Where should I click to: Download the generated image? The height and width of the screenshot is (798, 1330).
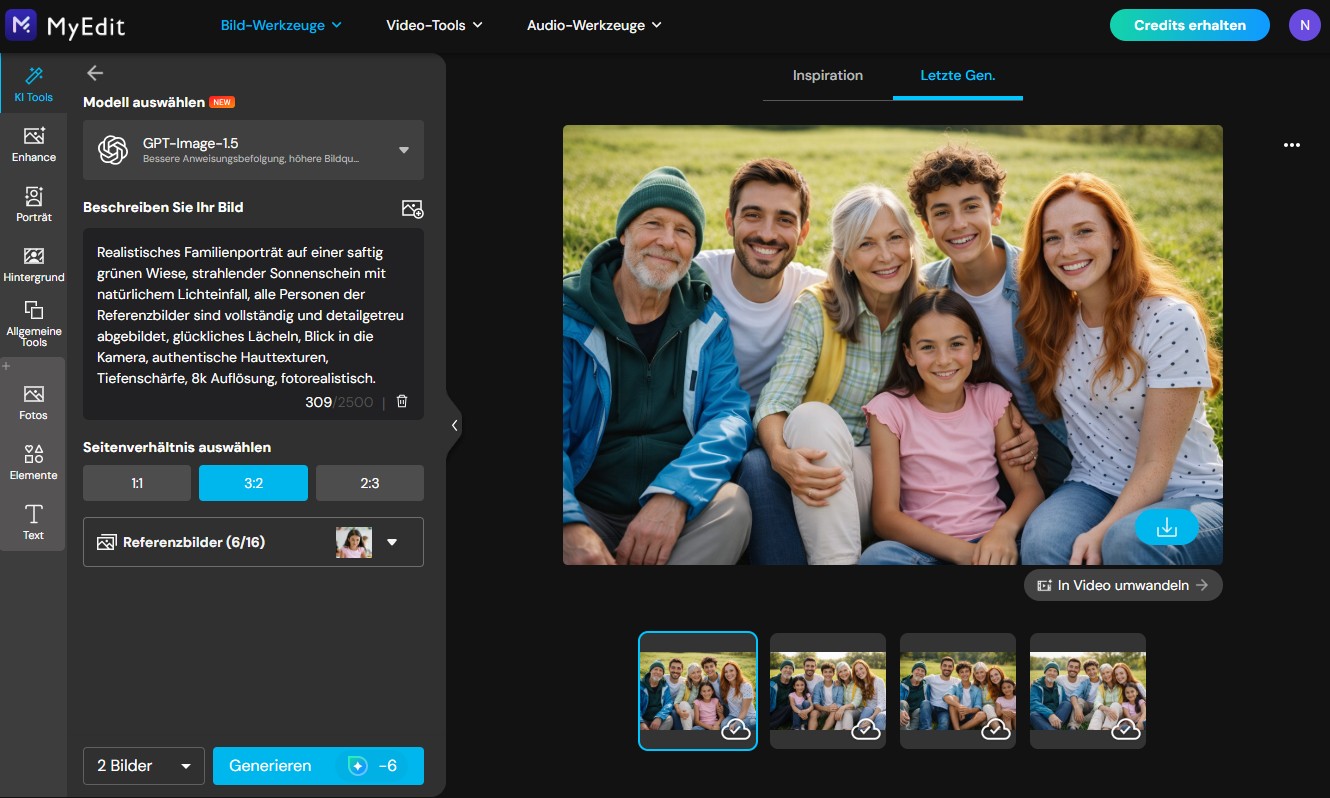point(1166,527)
